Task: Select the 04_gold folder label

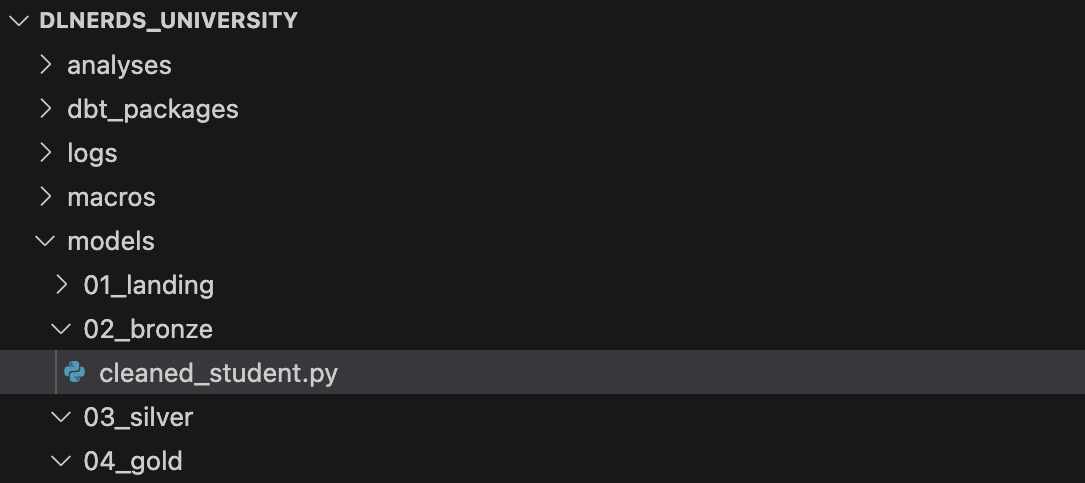Action: (x=133, y=461)
